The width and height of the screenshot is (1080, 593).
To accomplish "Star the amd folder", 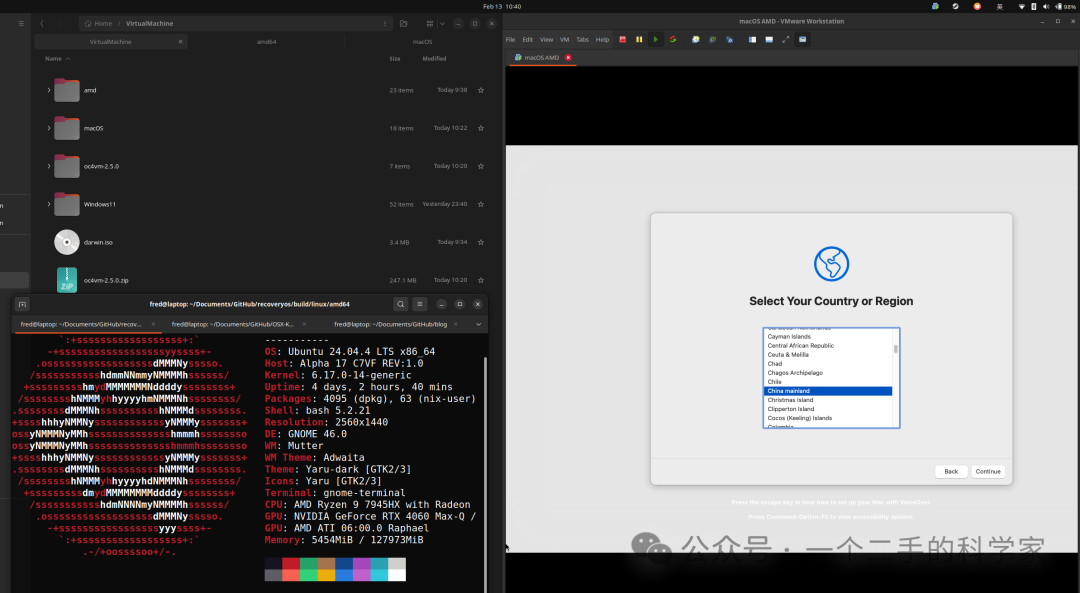I will point(481,90).
